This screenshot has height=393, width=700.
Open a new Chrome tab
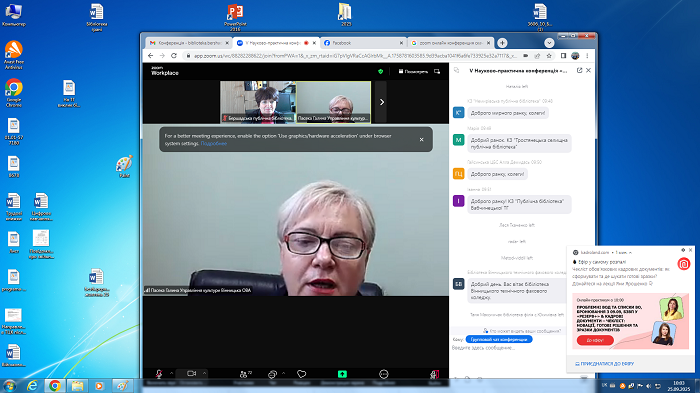pyautogui.click(x=502, y=43)
